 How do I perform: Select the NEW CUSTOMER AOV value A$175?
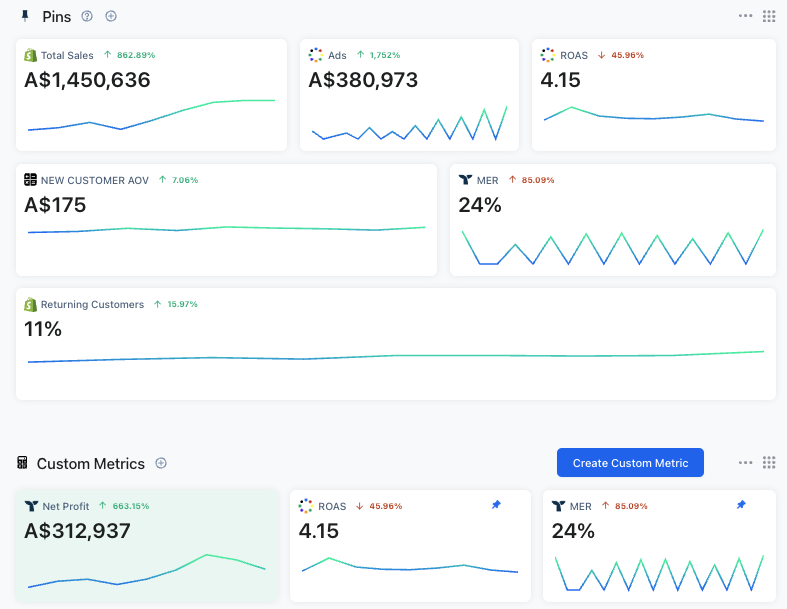[x=55, y=205]
